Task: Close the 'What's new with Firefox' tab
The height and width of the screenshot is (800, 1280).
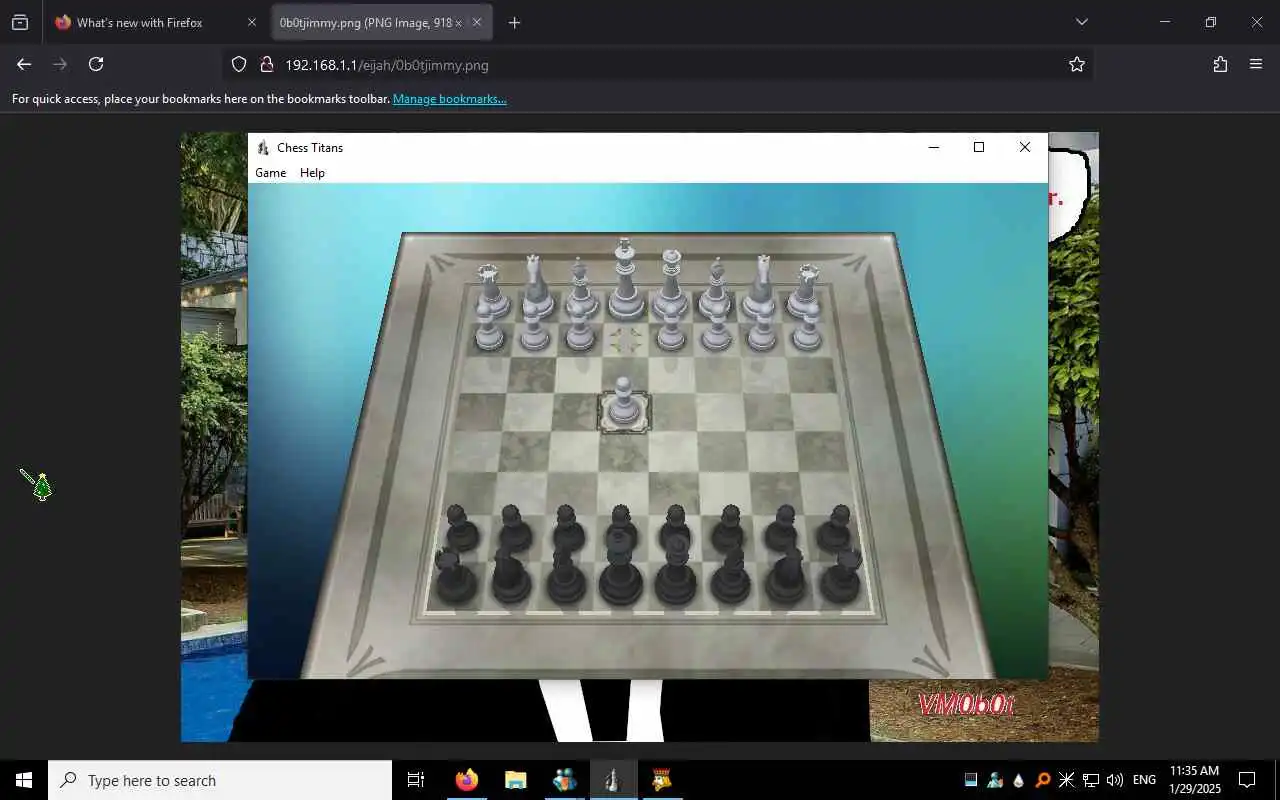Action: (252, 22)
